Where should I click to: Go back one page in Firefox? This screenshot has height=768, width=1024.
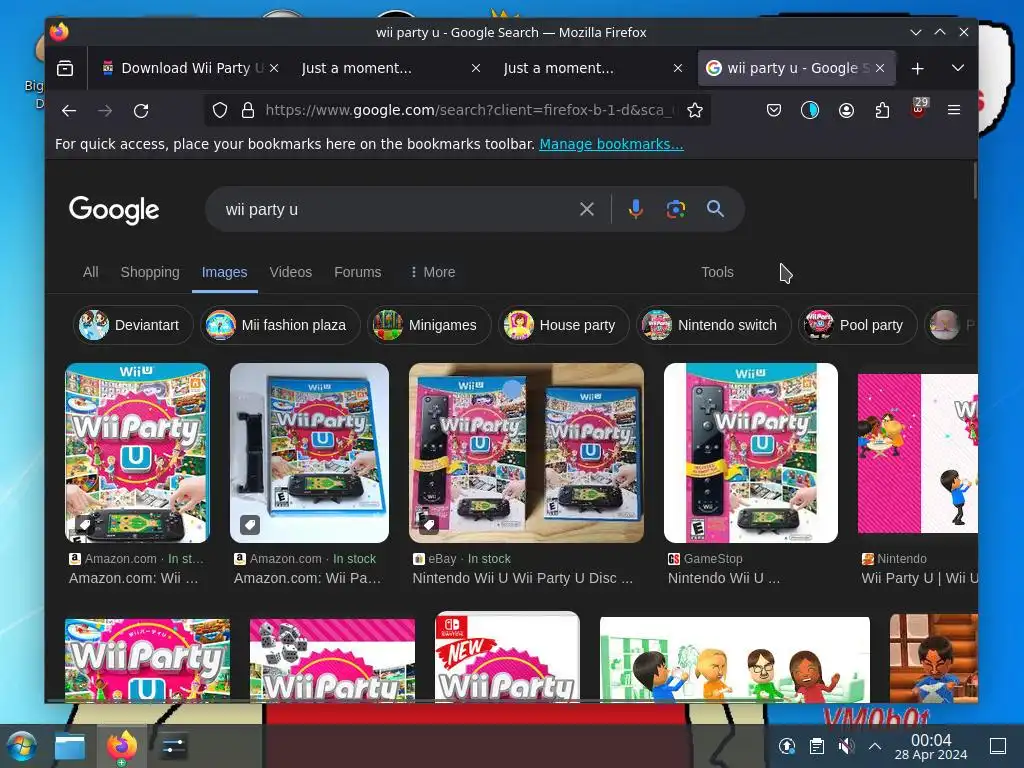pyautogui.click(x=69, y=110)
